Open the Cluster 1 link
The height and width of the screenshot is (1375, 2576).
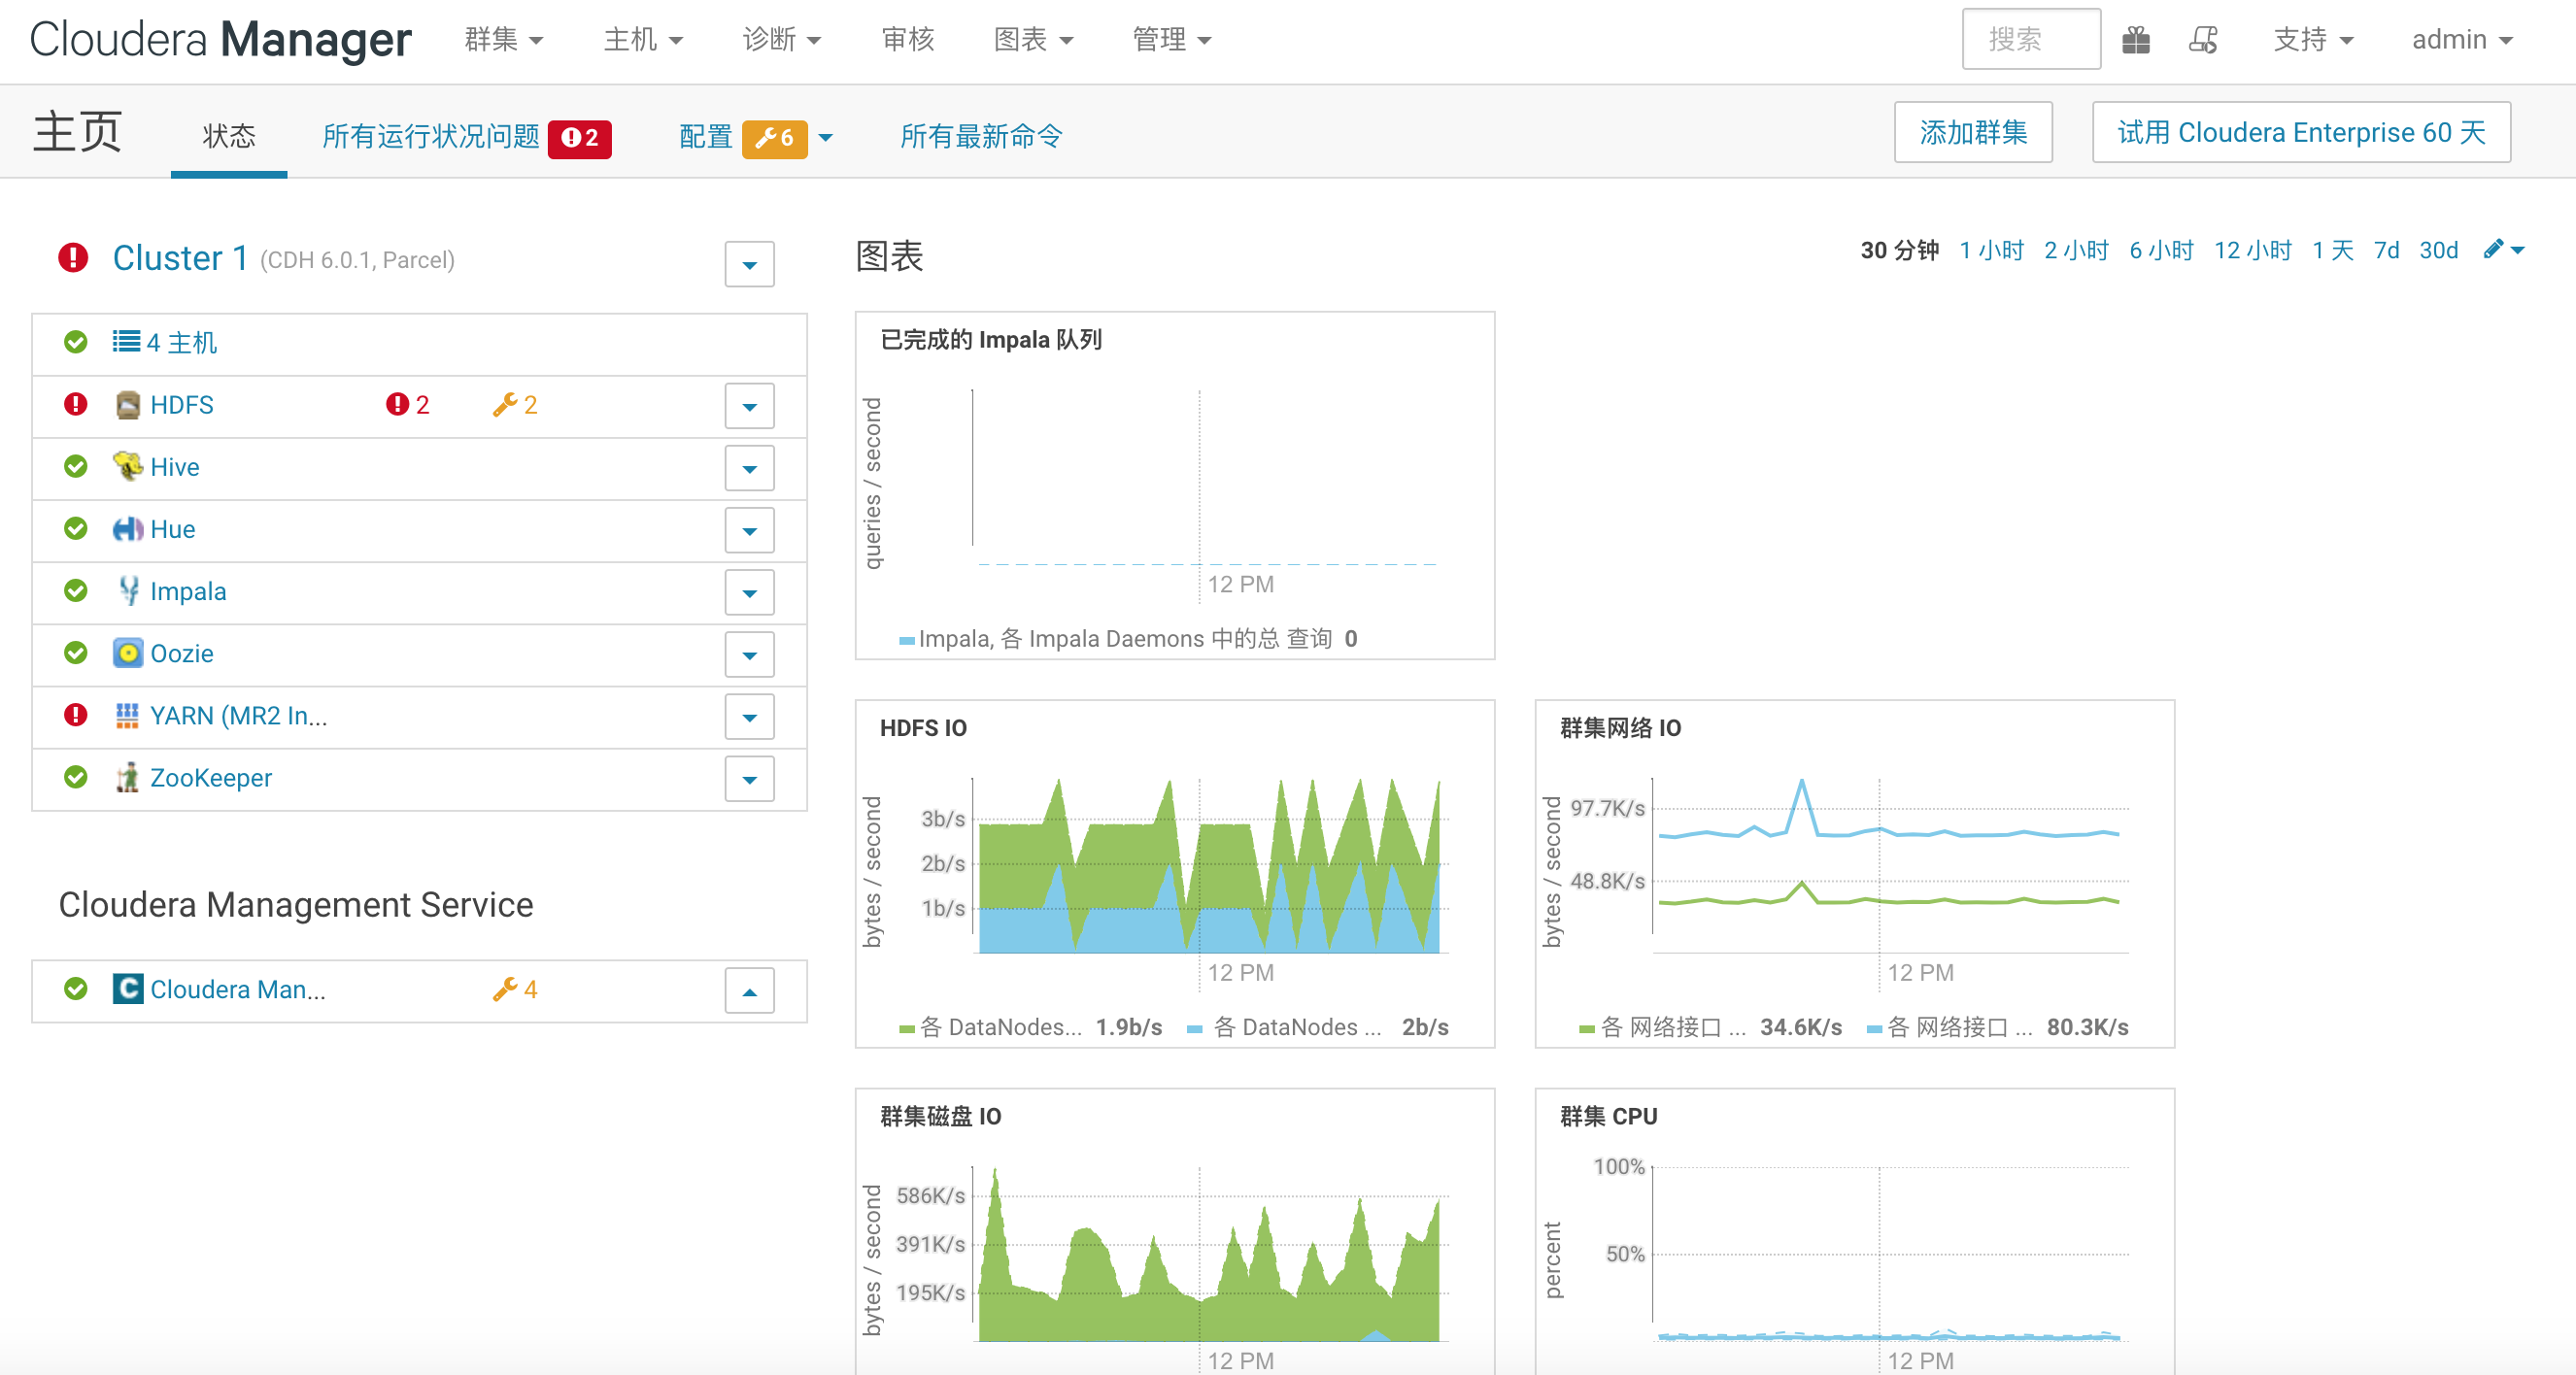coord(180,258)
